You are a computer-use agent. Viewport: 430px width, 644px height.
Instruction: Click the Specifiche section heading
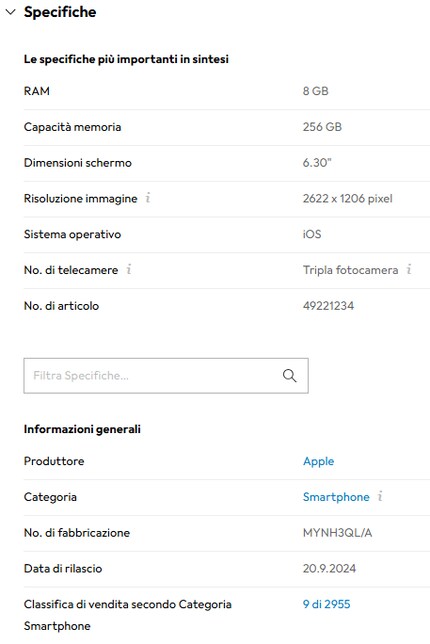(60, 12)
